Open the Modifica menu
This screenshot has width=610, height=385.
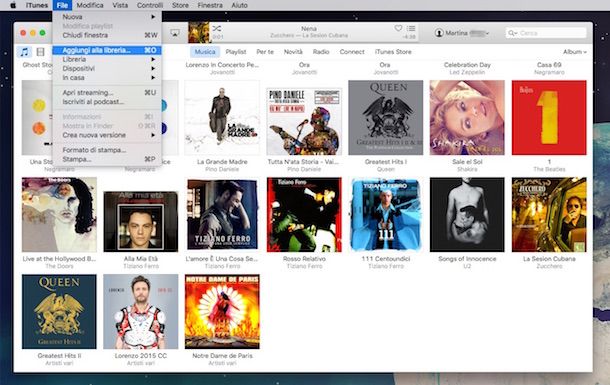click(90, 5)
